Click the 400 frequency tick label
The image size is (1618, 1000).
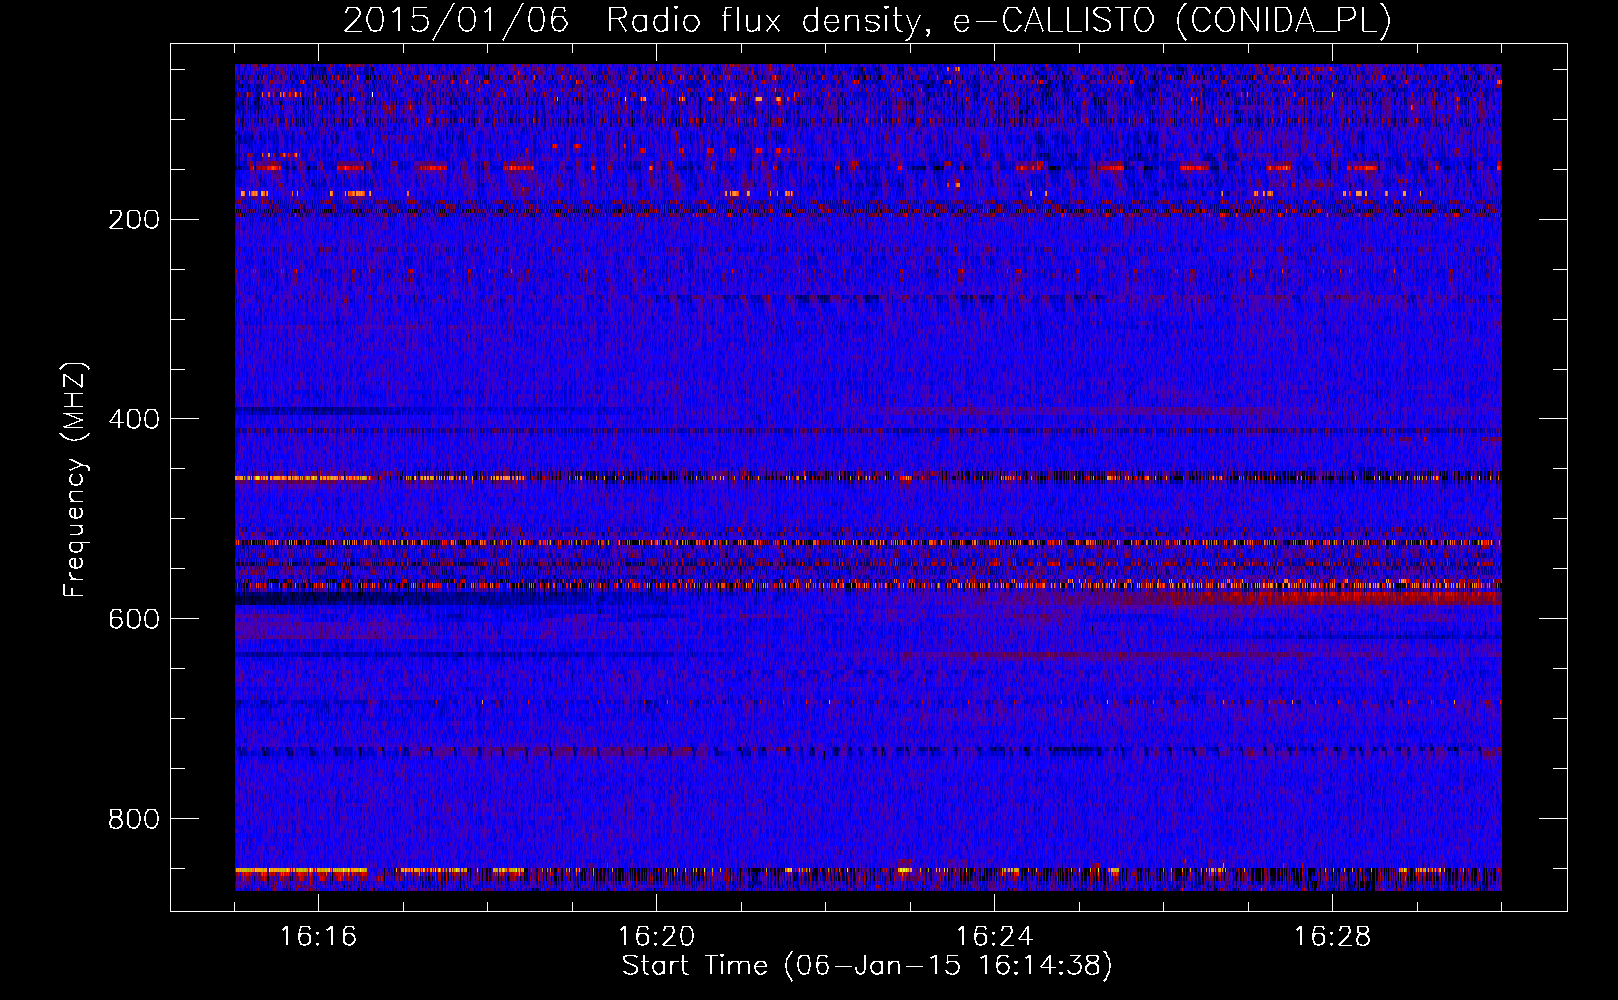134,420
